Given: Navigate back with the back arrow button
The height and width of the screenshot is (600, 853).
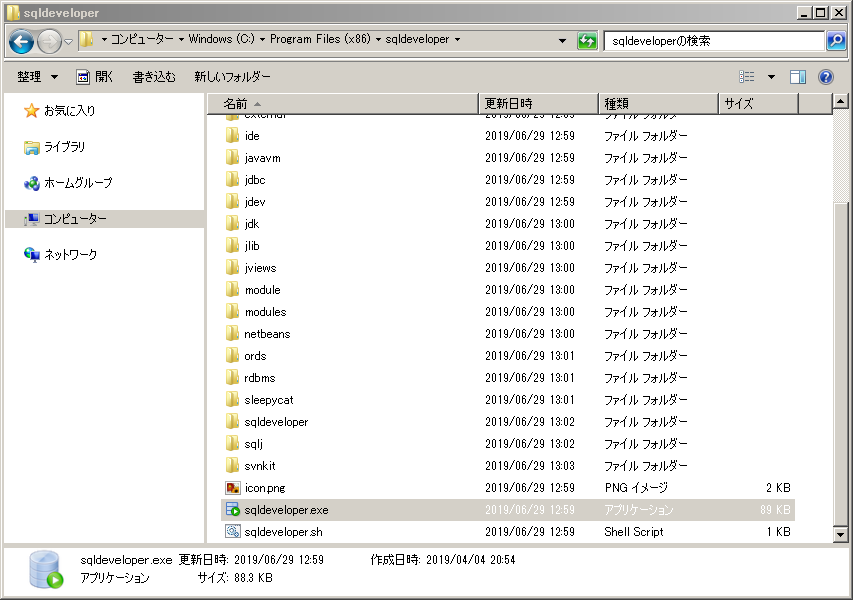Looking at the screenshot, I should click(22, 41).
